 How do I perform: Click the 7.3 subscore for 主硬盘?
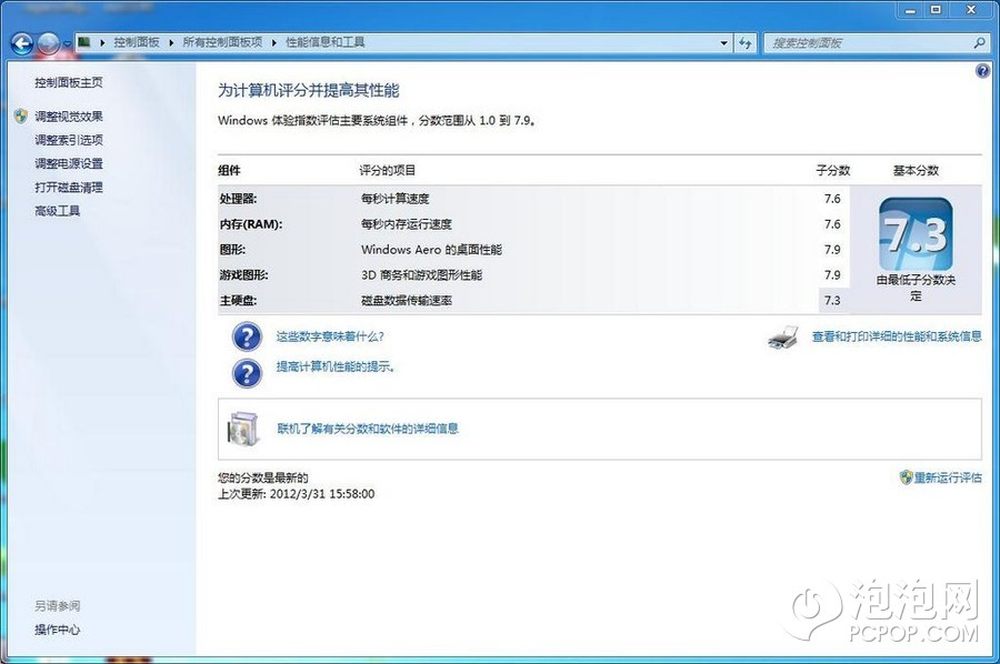[832, 300]
